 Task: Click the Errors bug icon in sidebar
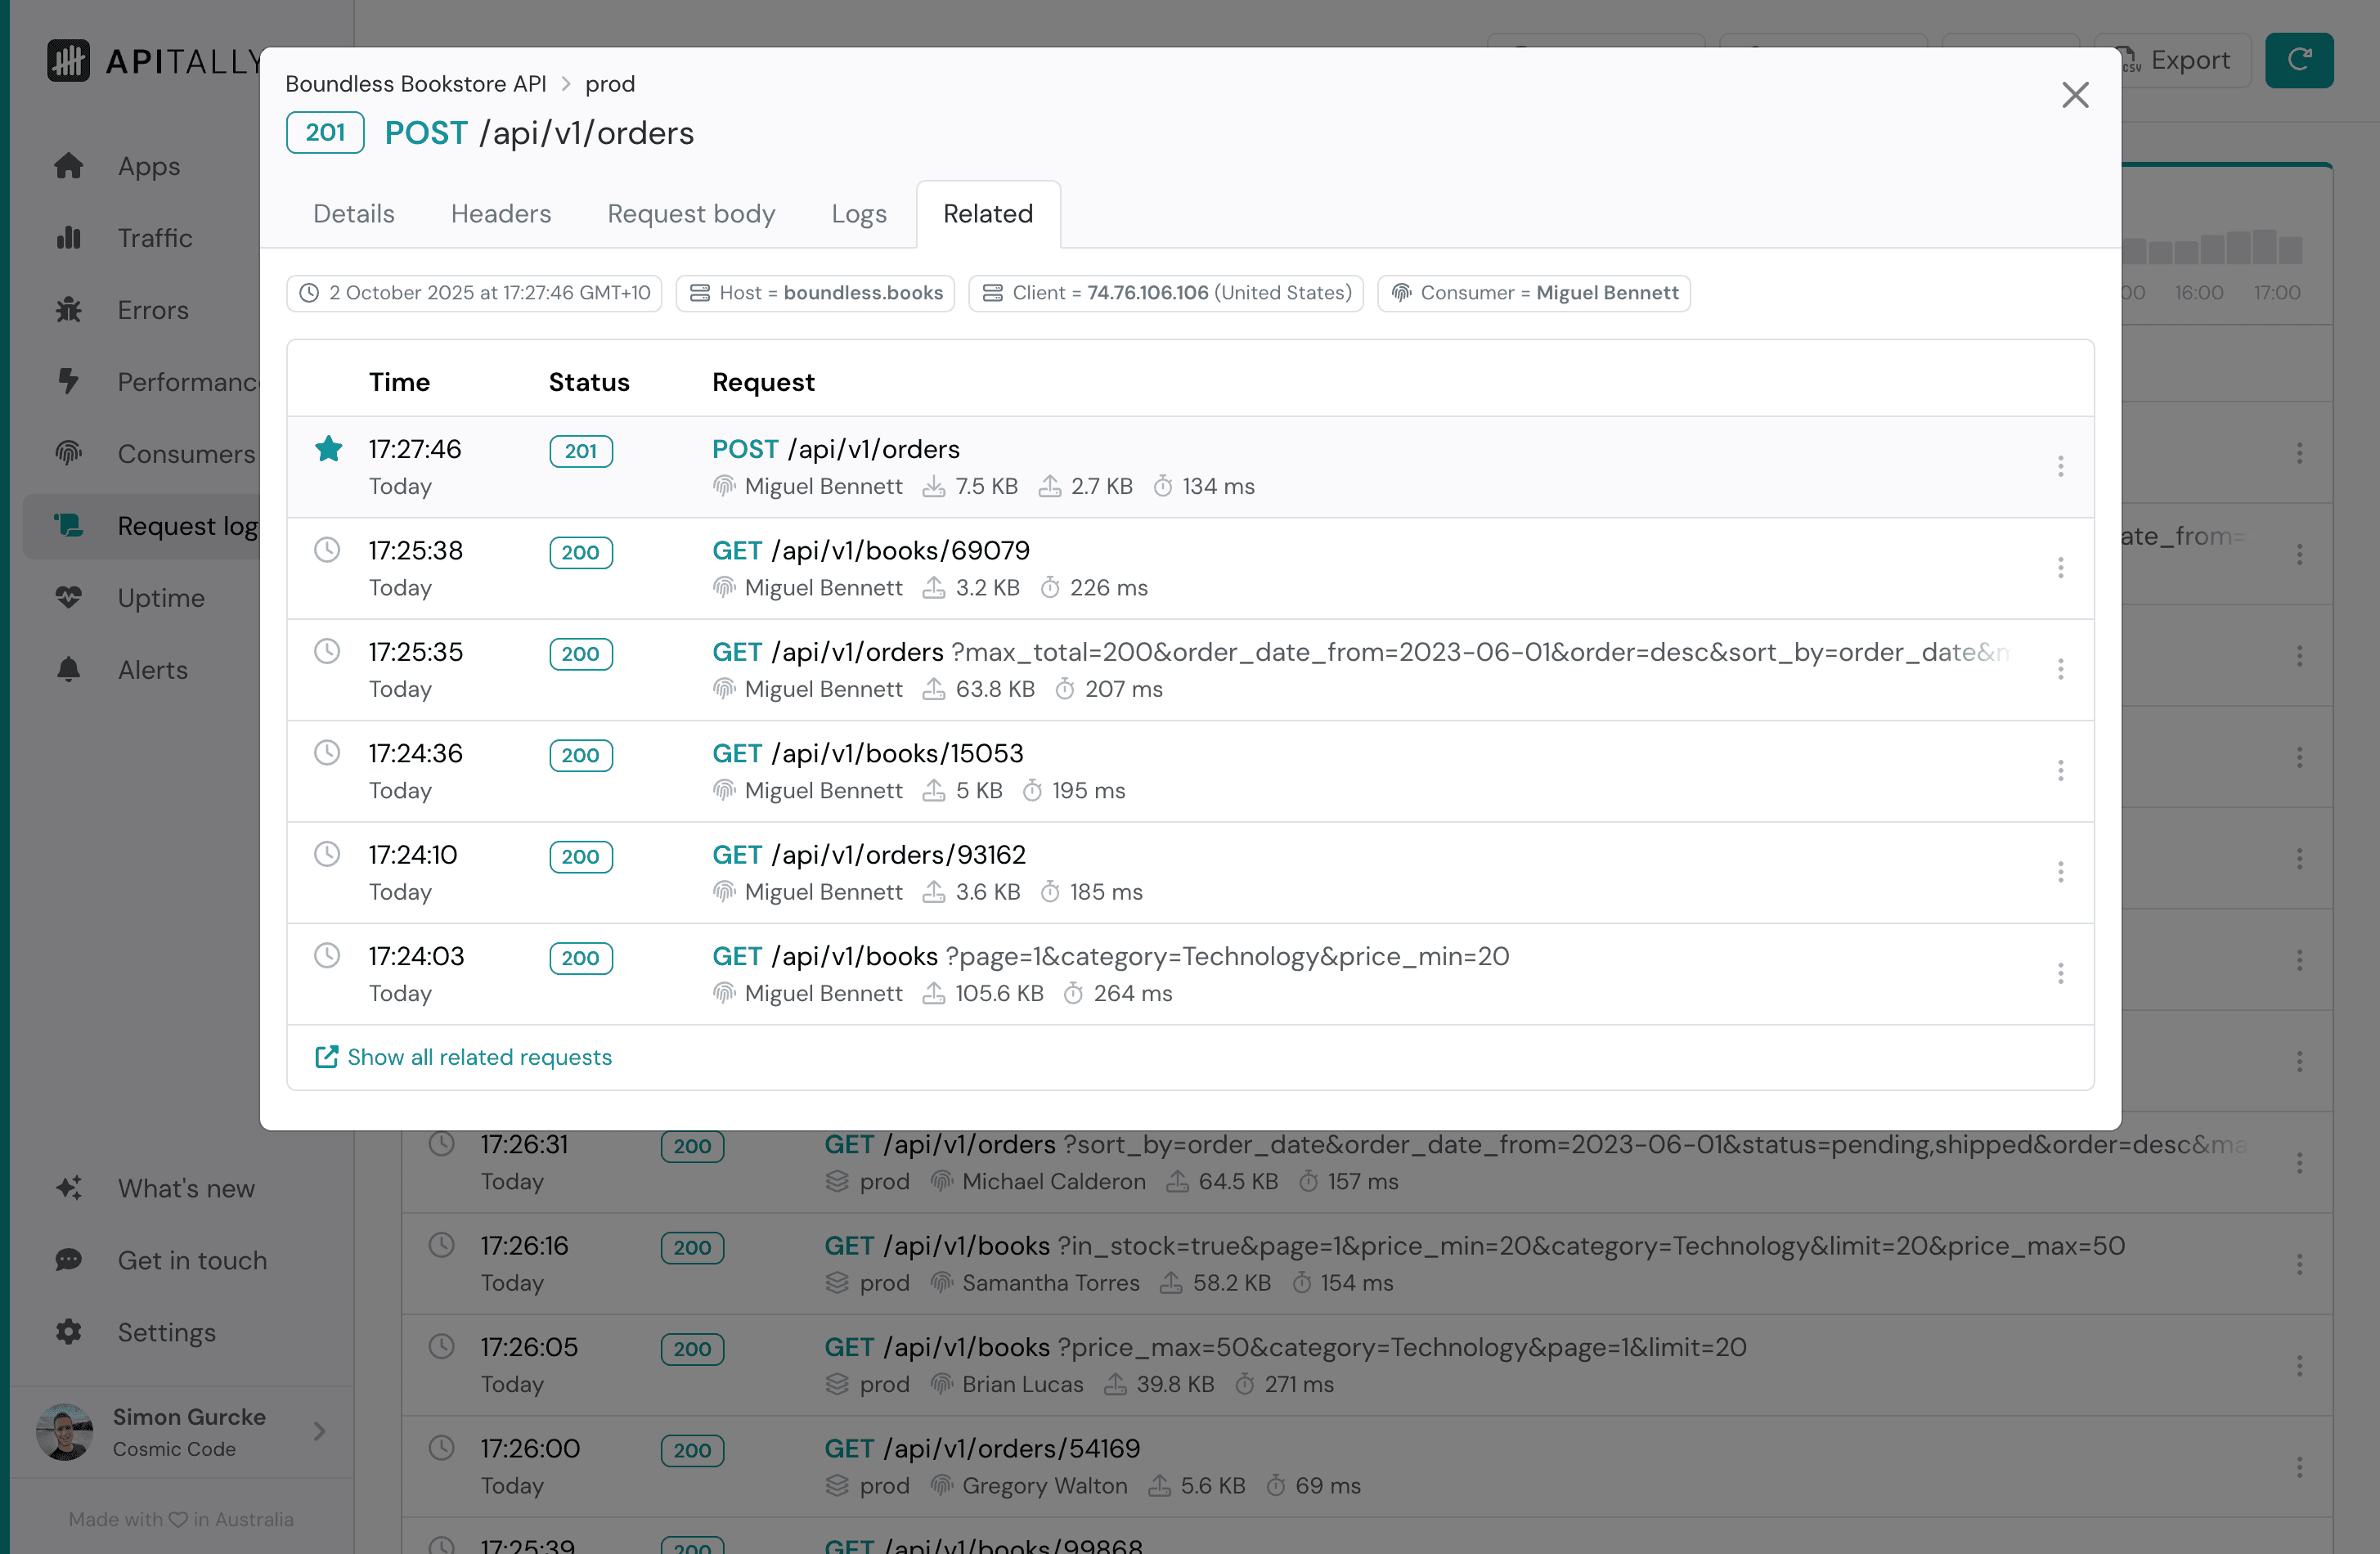coord(69,310)
